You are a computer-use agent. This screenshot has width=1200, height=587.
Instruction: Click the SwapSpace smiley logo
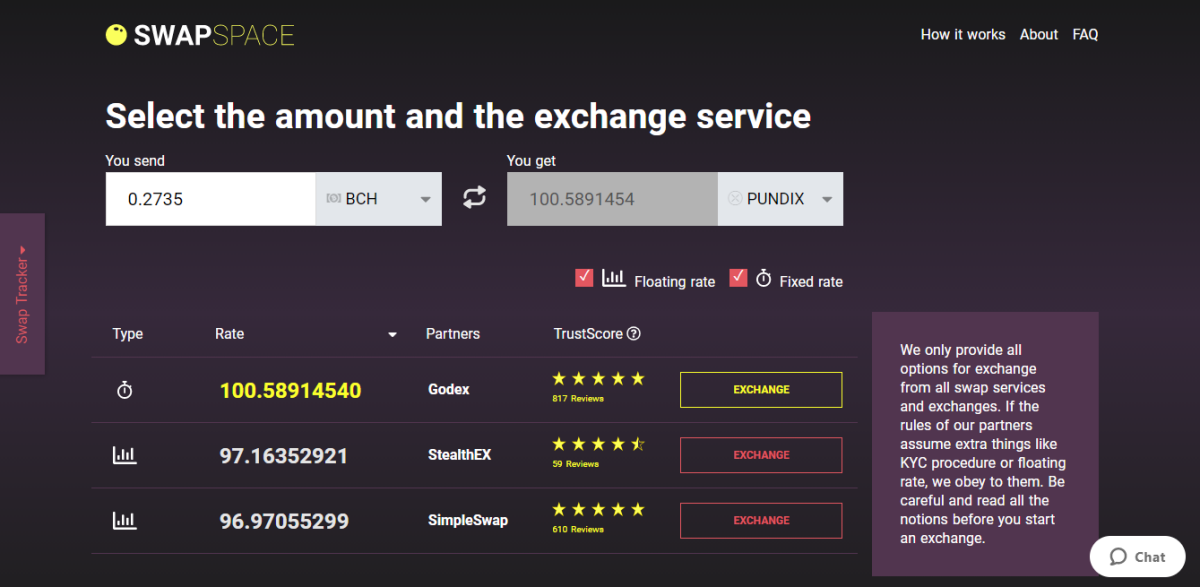point(116,34)
